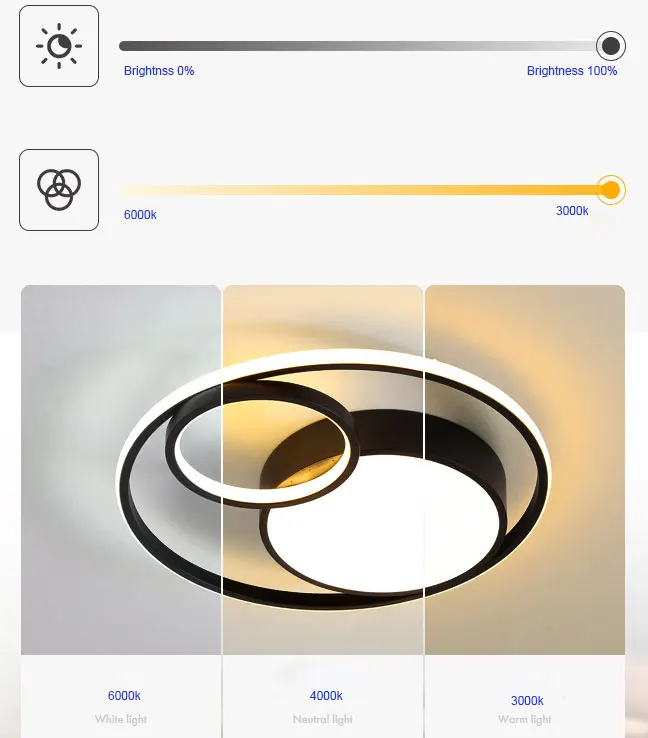Select the 6000k white light image panel
Image resolution: width=648 pixels, height=738 pixels.
click(121, 469)
